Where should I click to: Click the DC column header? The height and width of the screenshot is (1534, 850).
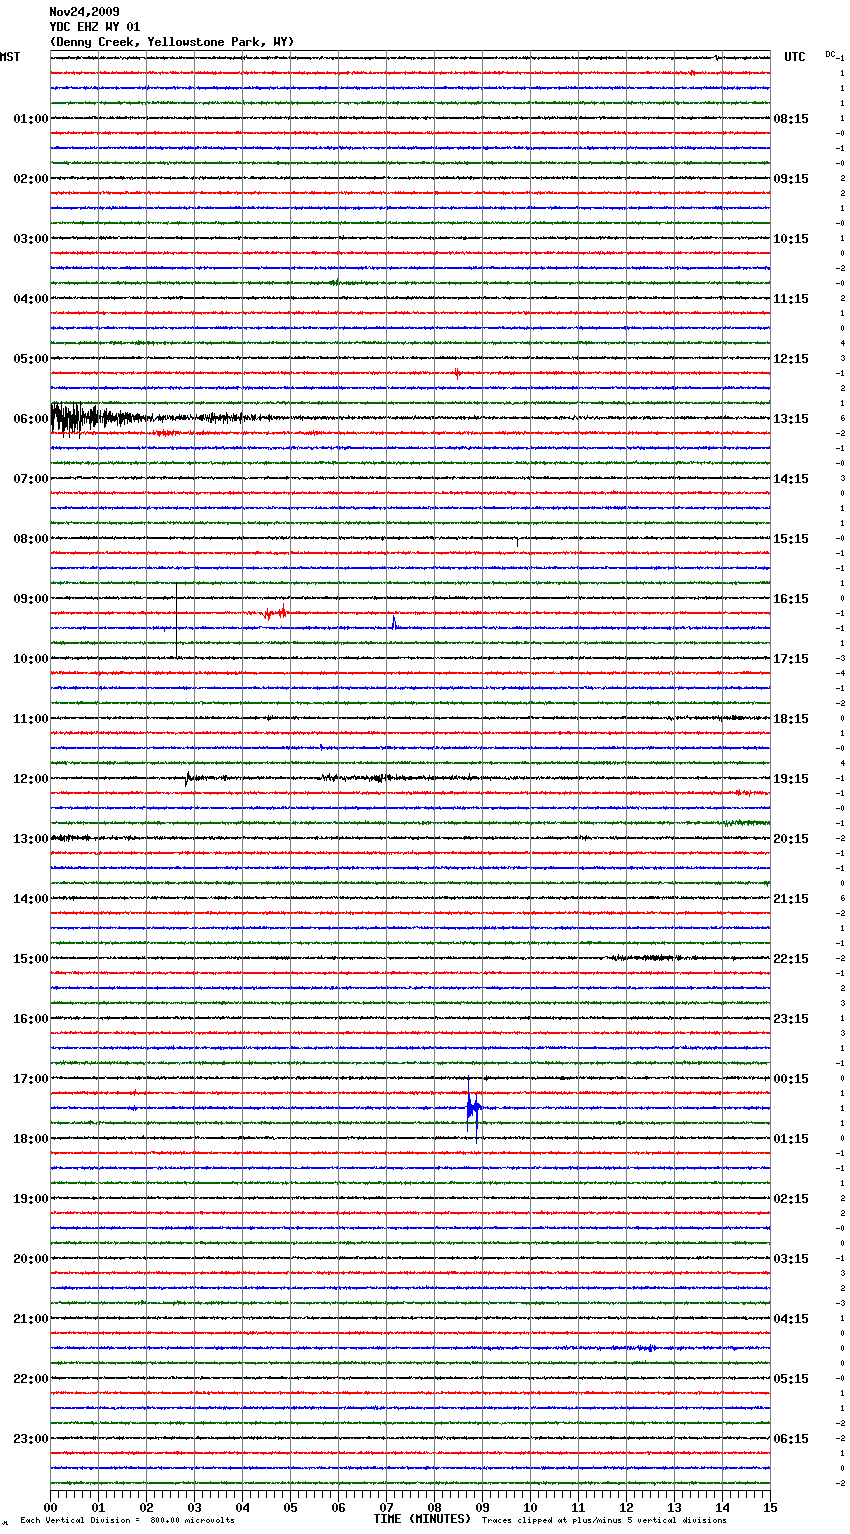coord(830,54)
